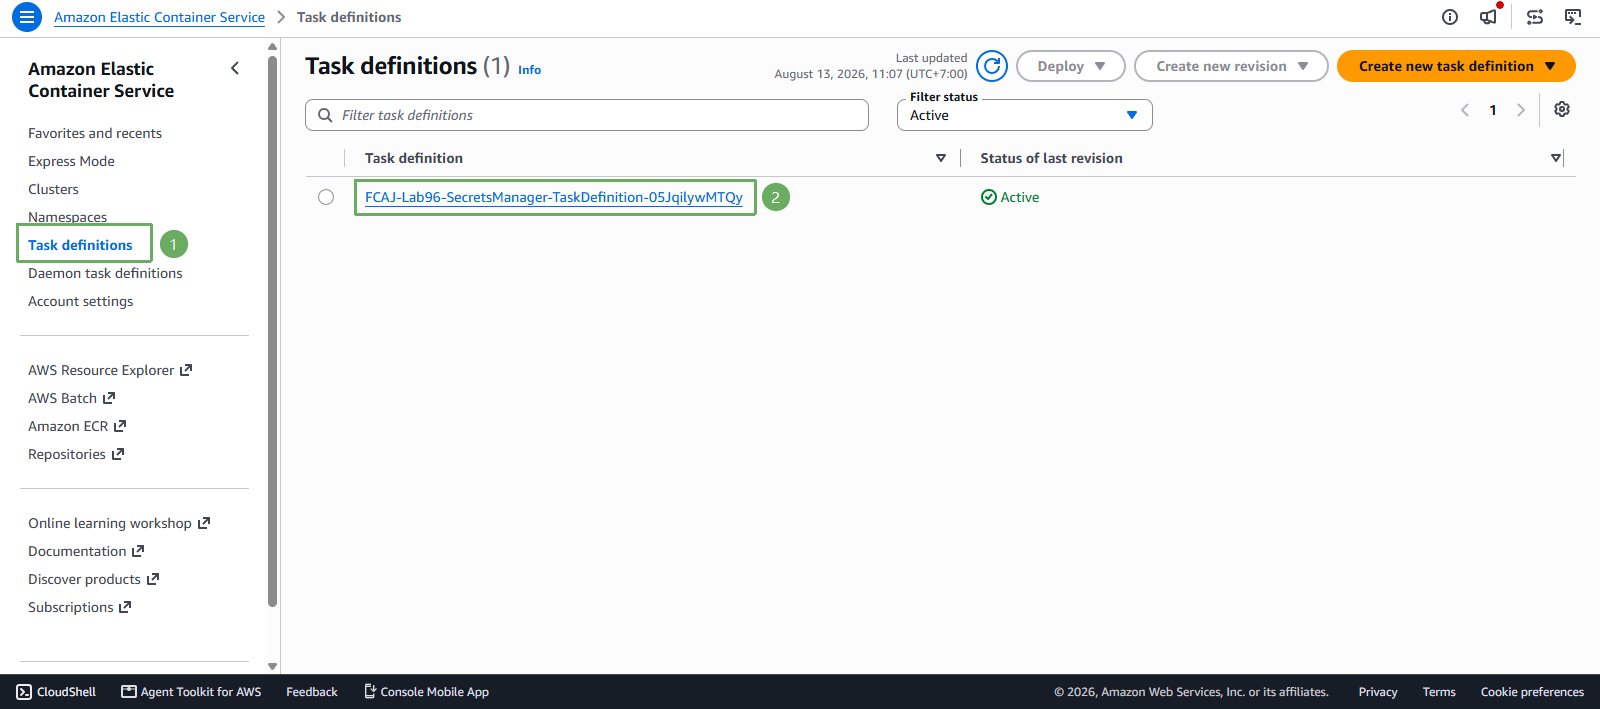Screen dimensions: 1600x709
Task: Open AWS Batch external link
Action: 71,398
